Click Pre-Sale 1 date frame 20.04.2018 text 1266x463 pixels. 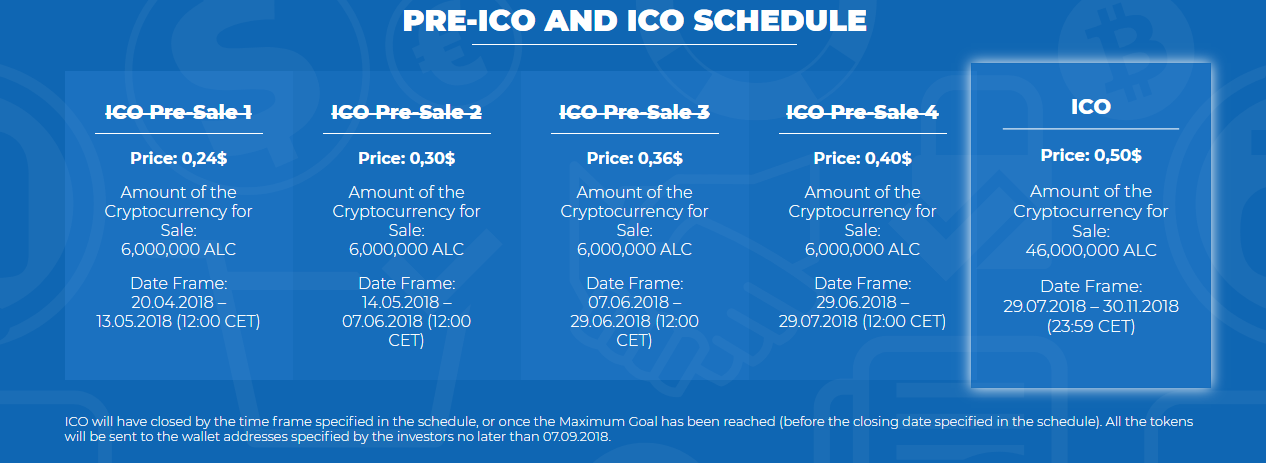(178, 303)
